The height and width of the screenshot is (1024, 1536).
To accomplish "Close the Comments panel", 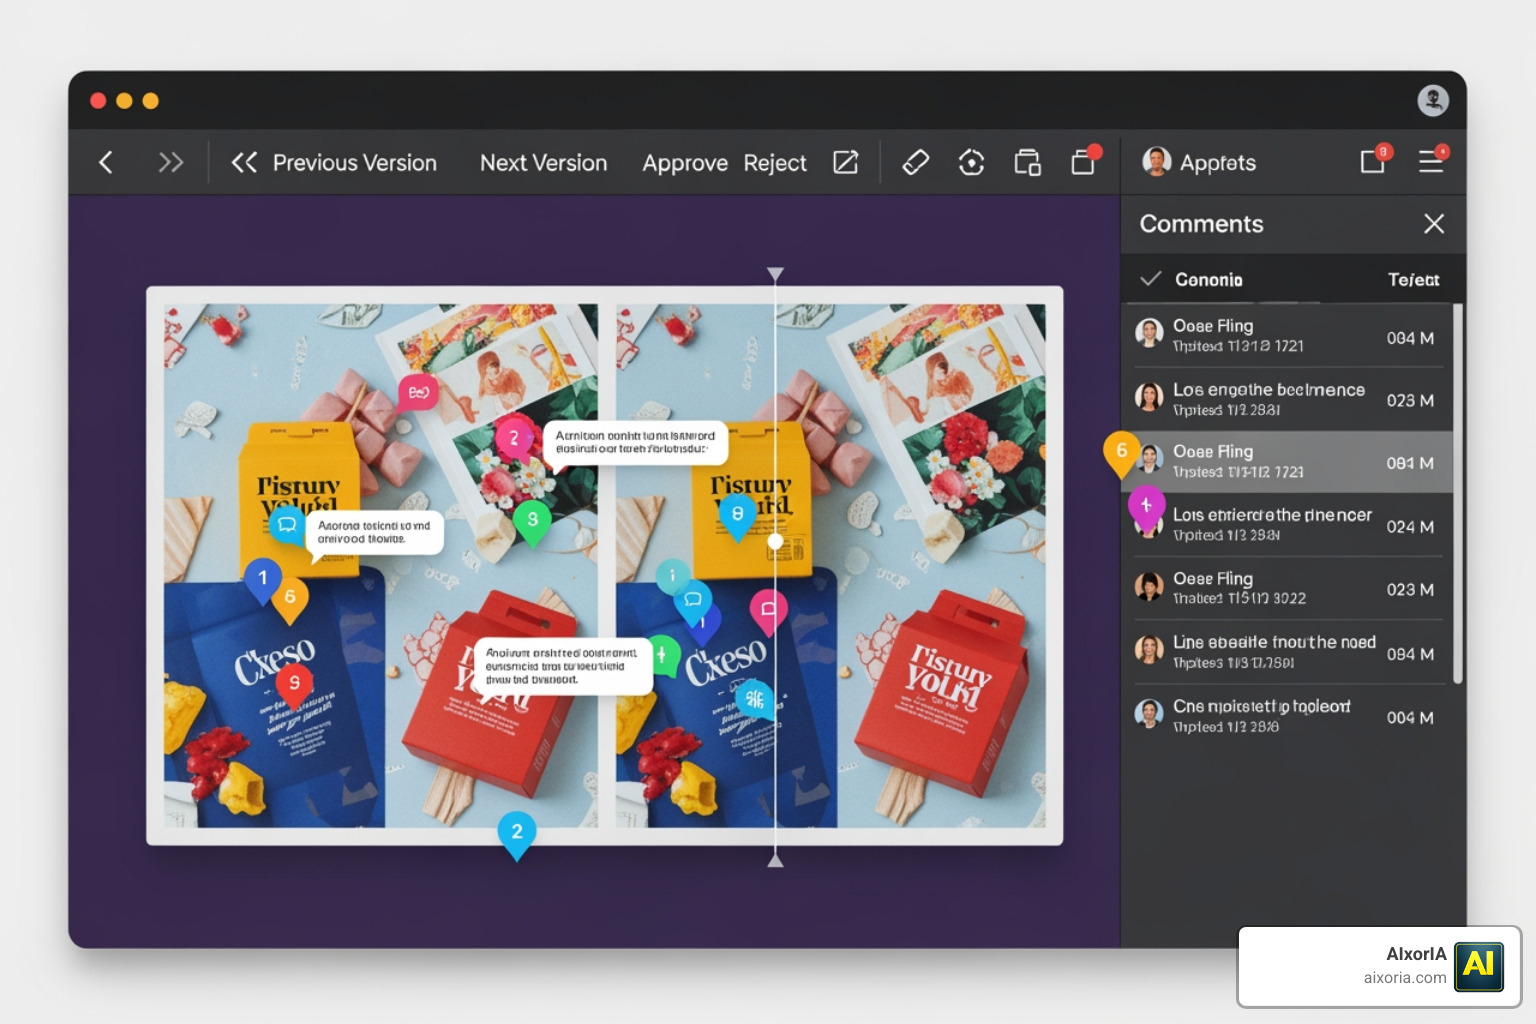I will coord(1434,224).
